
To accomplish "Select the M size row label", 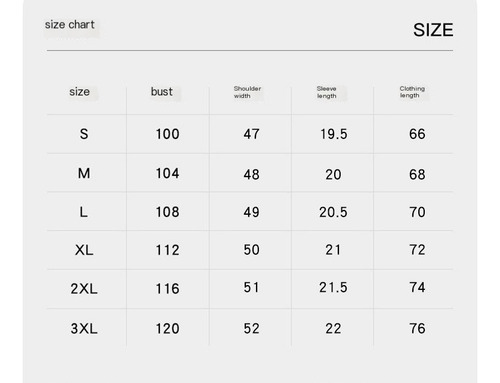I will pos(84,173).
